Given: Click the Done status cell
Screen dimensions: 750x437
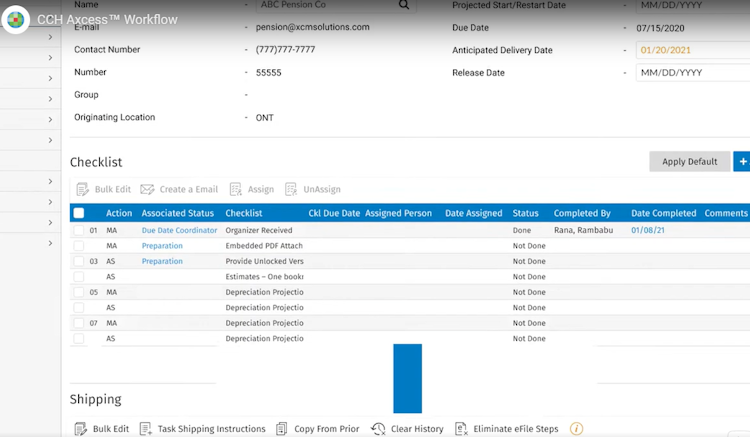Looking at the screenshot, I should [522, 230].
